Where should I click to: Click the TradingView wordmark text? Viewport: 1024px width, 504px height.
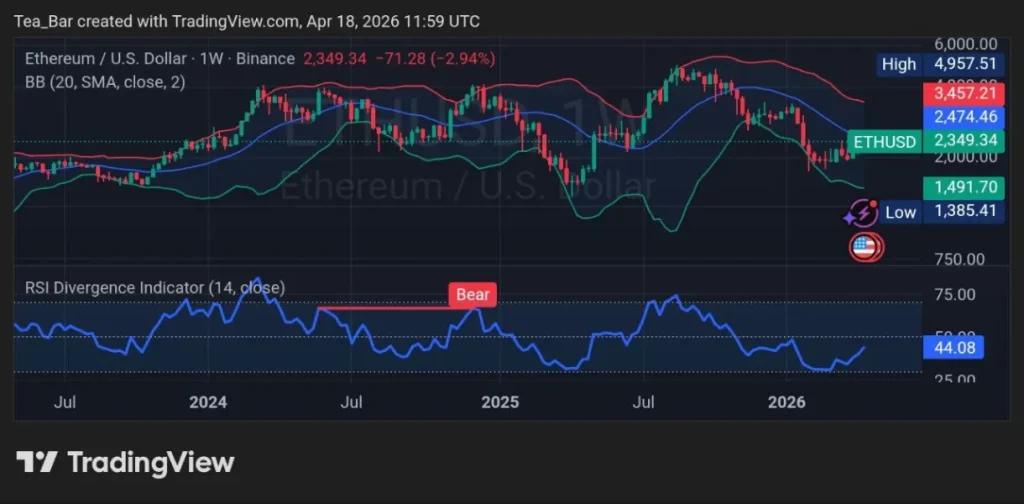pyautogui.click(x=150, y=462)
